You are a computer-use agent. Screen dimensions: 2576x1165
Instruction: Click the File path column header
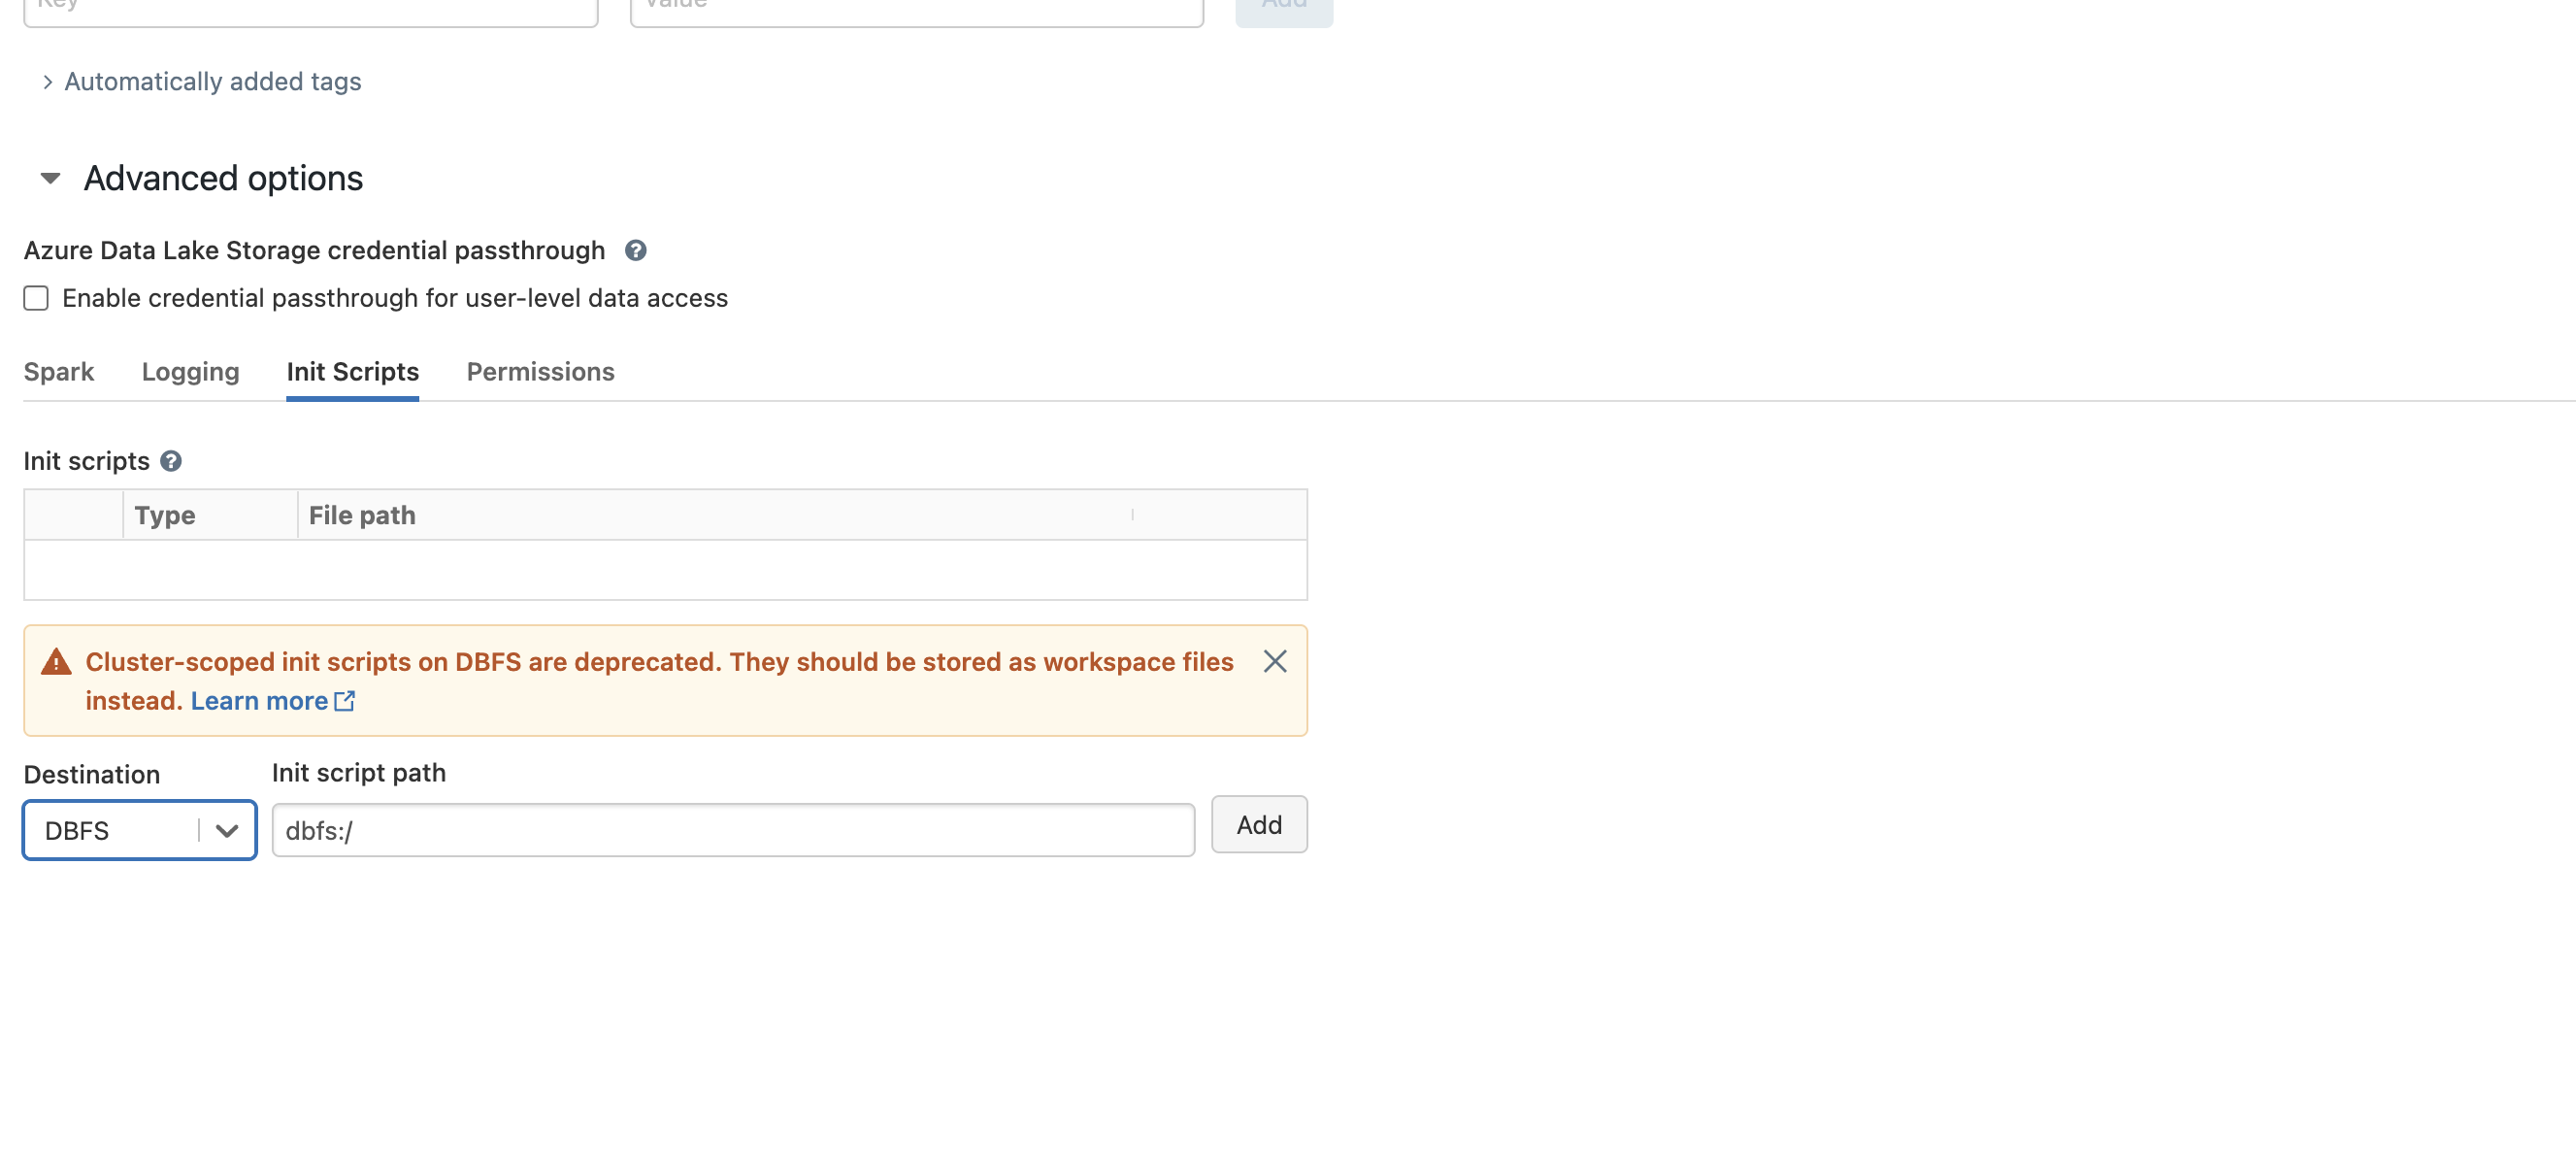pos(362,515)
